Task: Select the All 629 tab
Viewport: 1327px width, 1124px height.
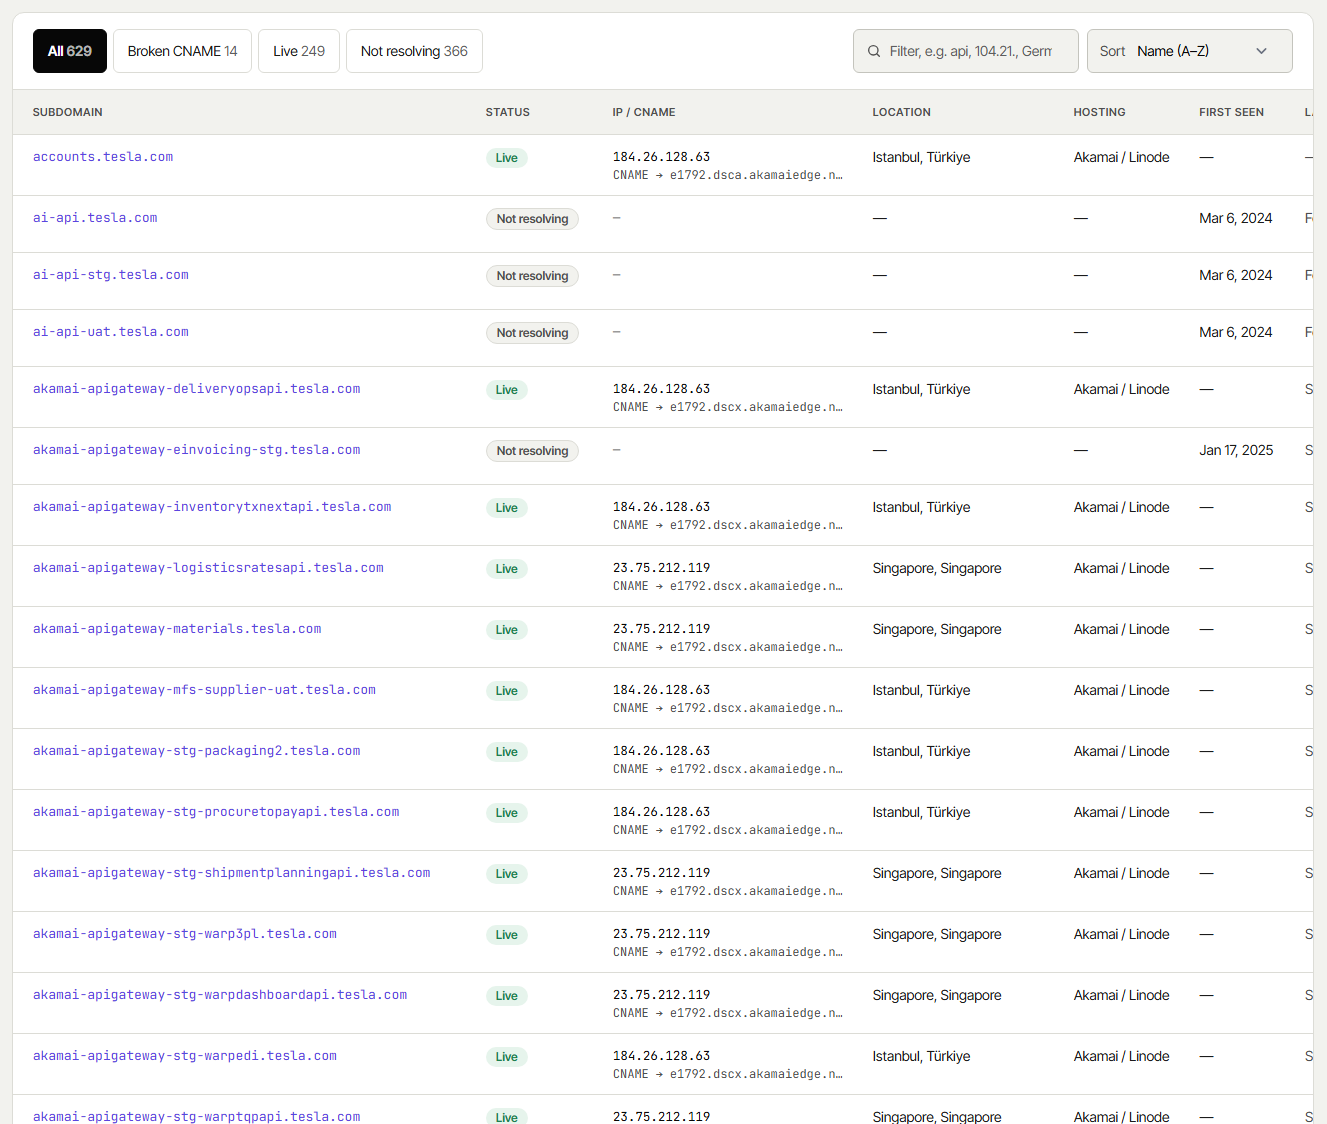Action: tap(70, 51)
